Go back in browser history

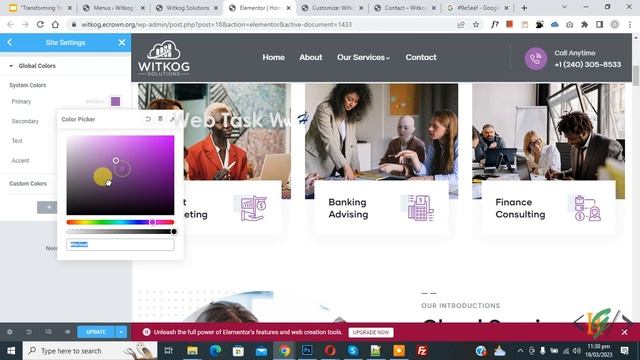click(x=10, y=24)
